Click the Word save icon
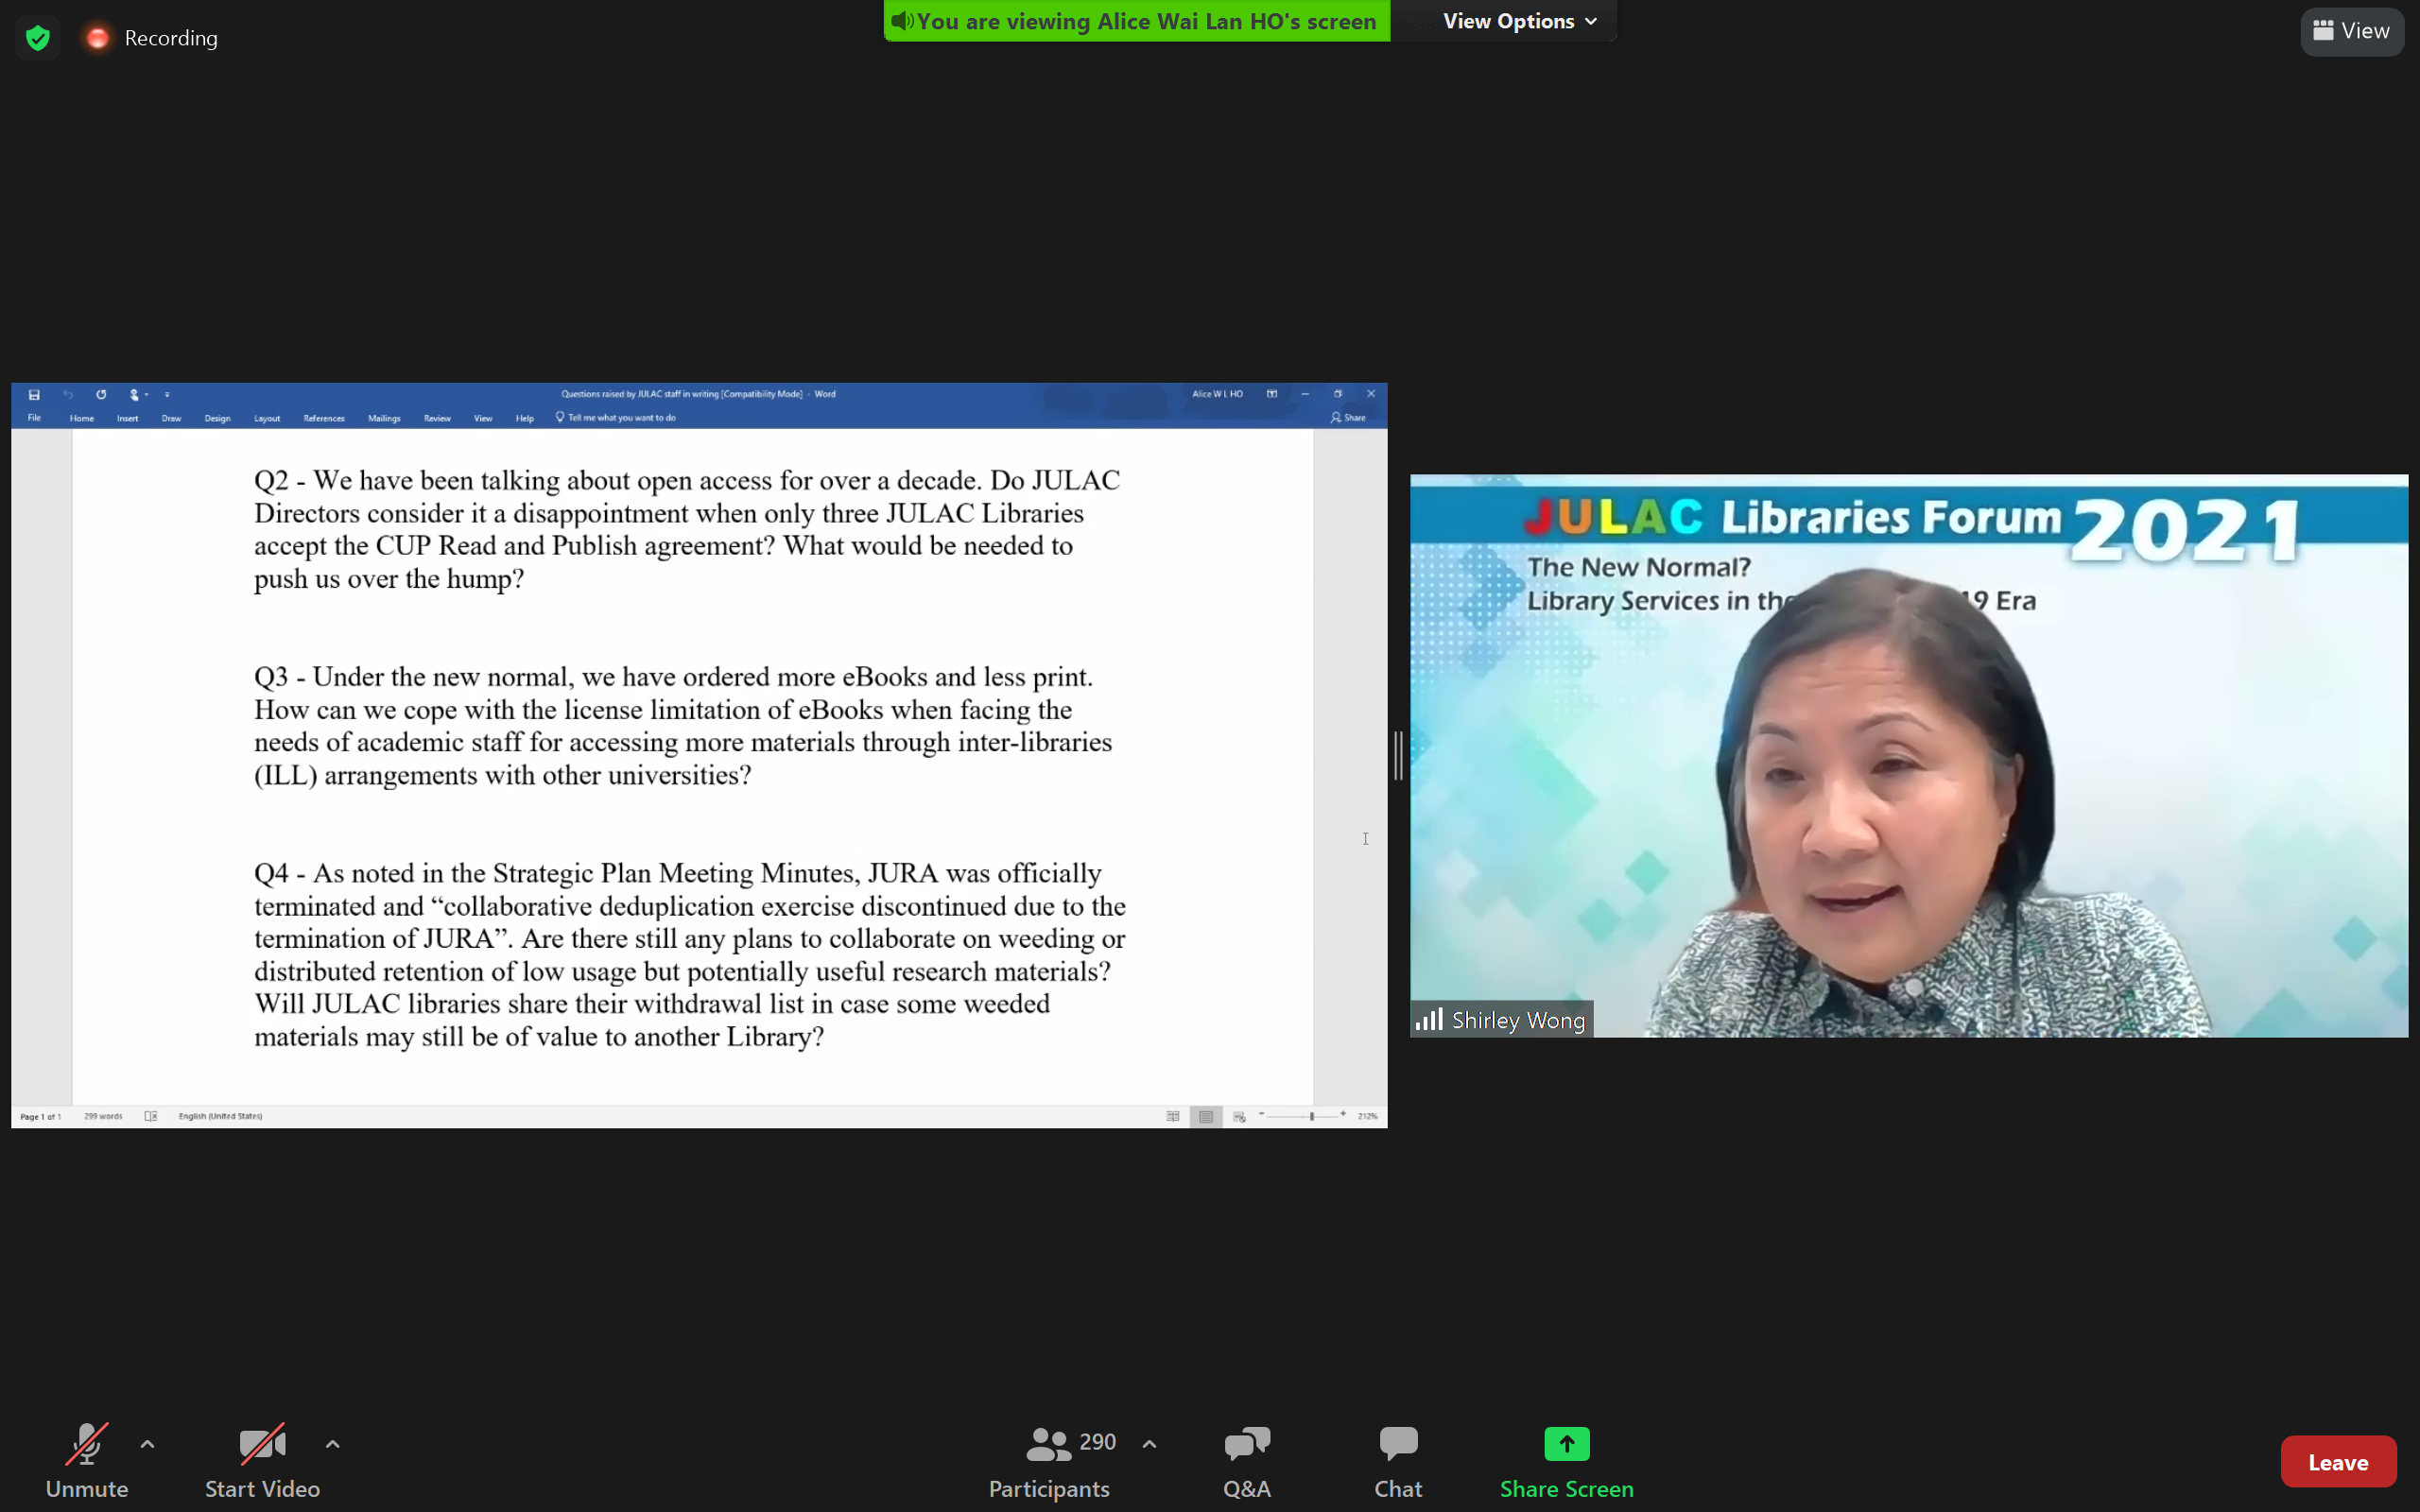This screenshot has width=2420, height=1512. [34, 395]
